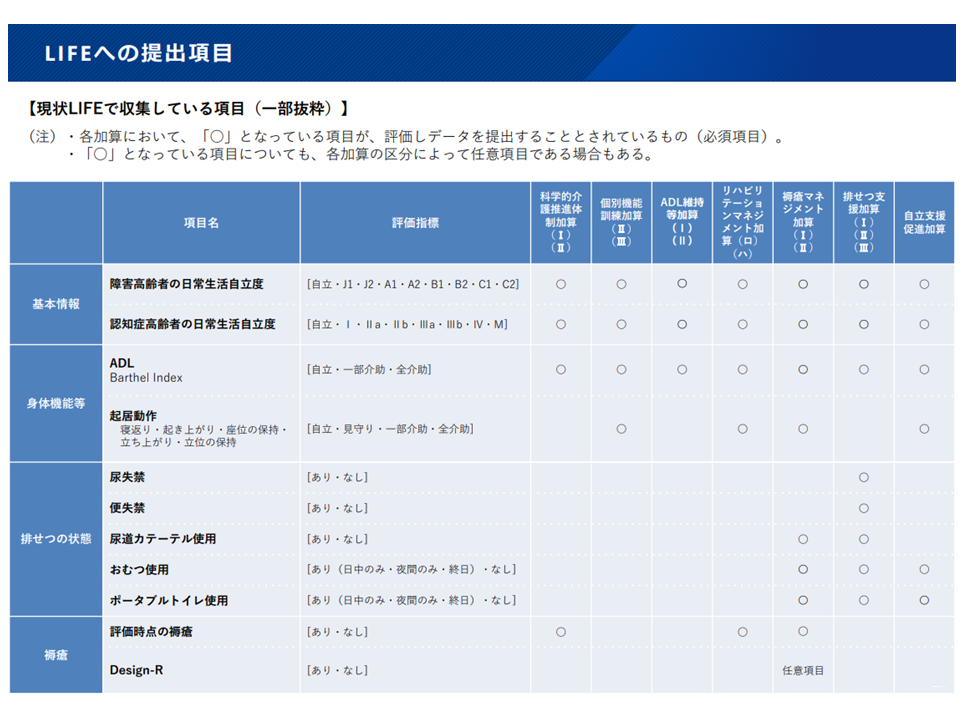Image resolution: width=960 pixels, height=720 pixels.
Task: Select the '評価指標' column header
Action: click(415, 223)
